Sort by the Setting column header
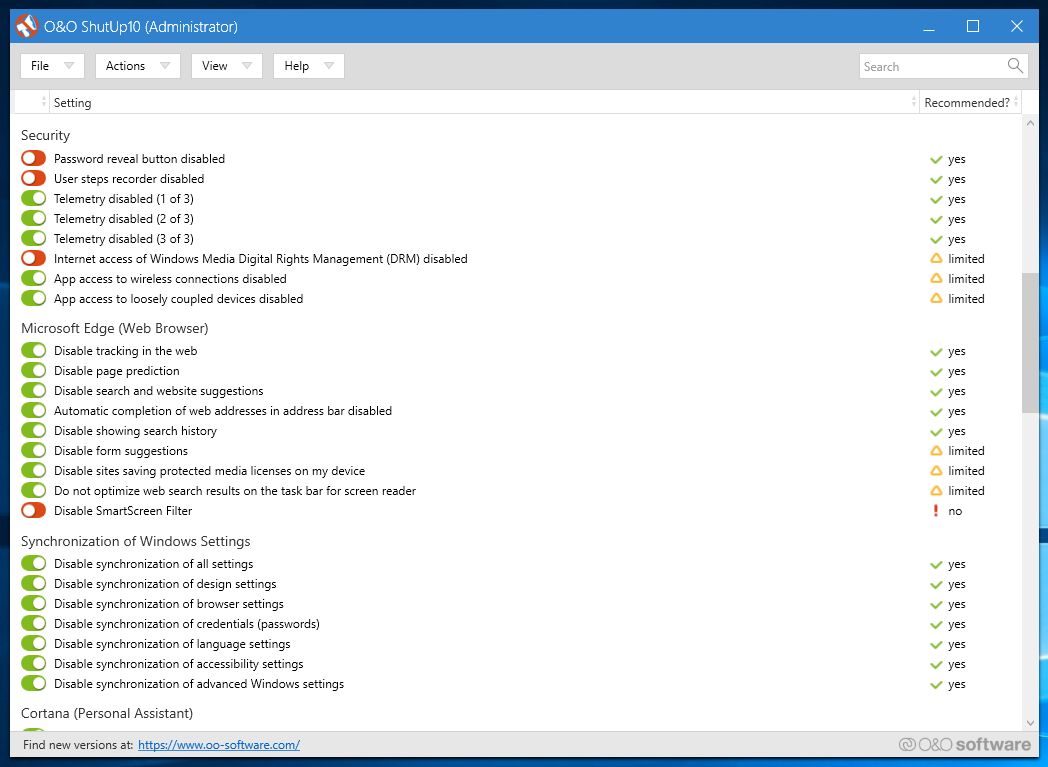This screenshot has width=1048, height=767. pyautogui.click(x=484, y=102)
